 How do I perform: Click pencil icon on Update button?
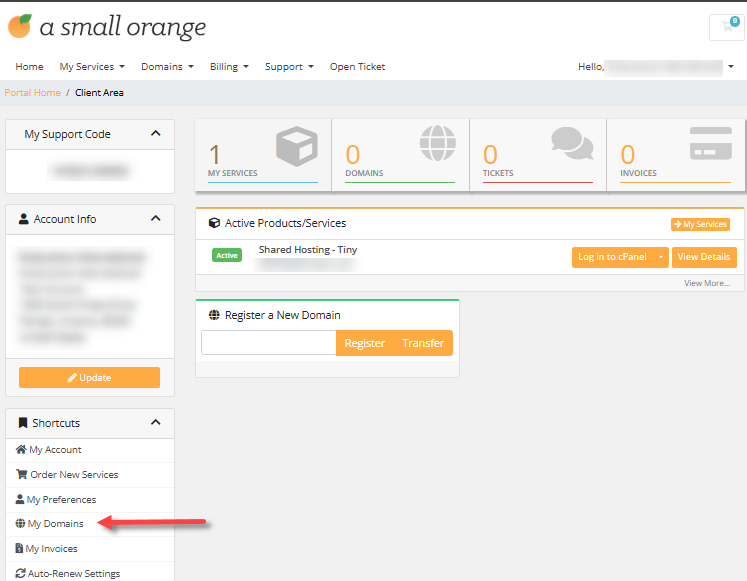72,378
